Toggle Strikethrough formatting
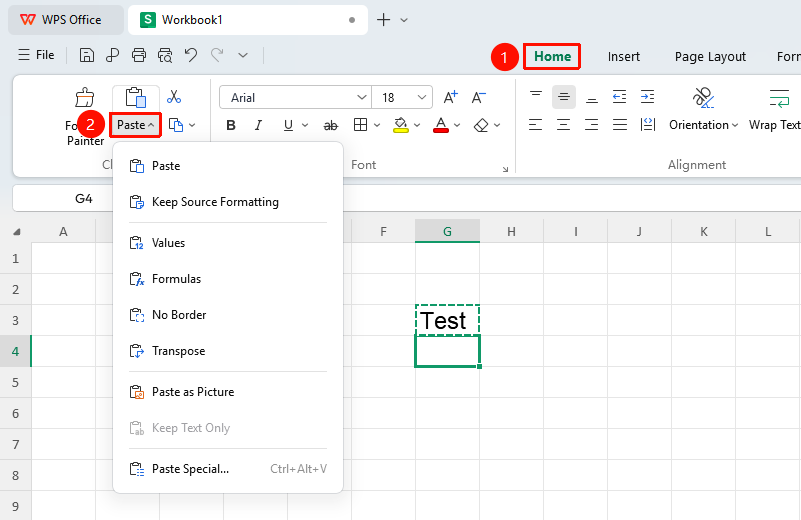Screen dimensions: 801x520 click(x=331, y=125)
